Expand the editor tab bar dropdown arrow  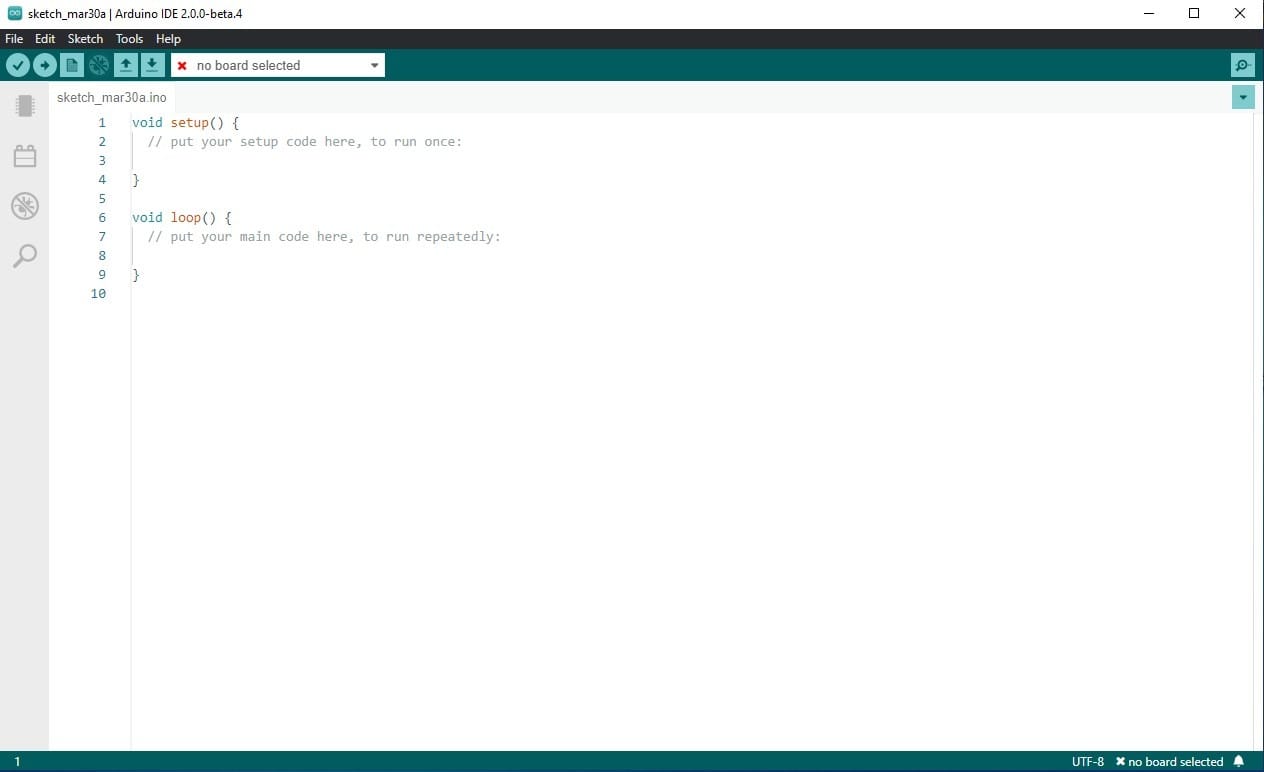[1243, 97]
